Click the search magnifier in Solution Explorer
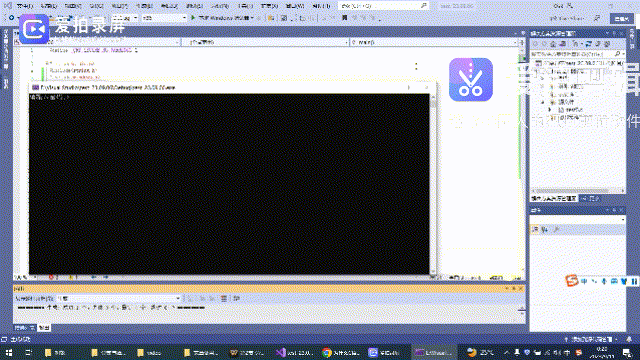Image resolution: width=640 pixels, height=360 pixels. tap(618, 53)
